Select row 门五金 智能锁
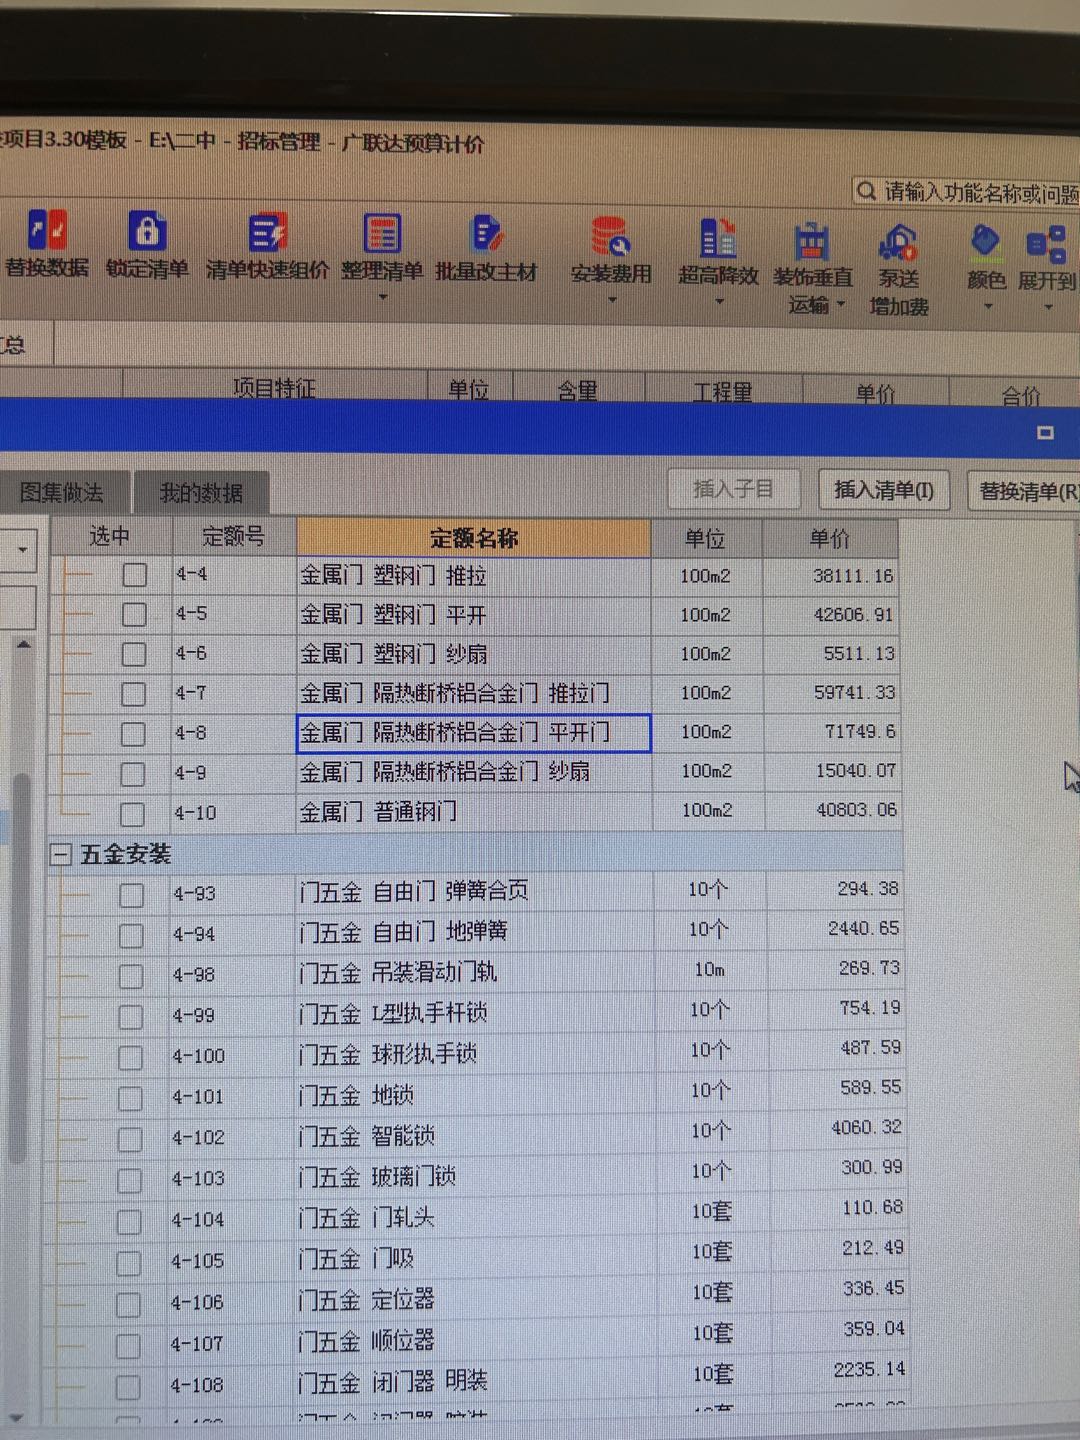 tap(476, 1136)
